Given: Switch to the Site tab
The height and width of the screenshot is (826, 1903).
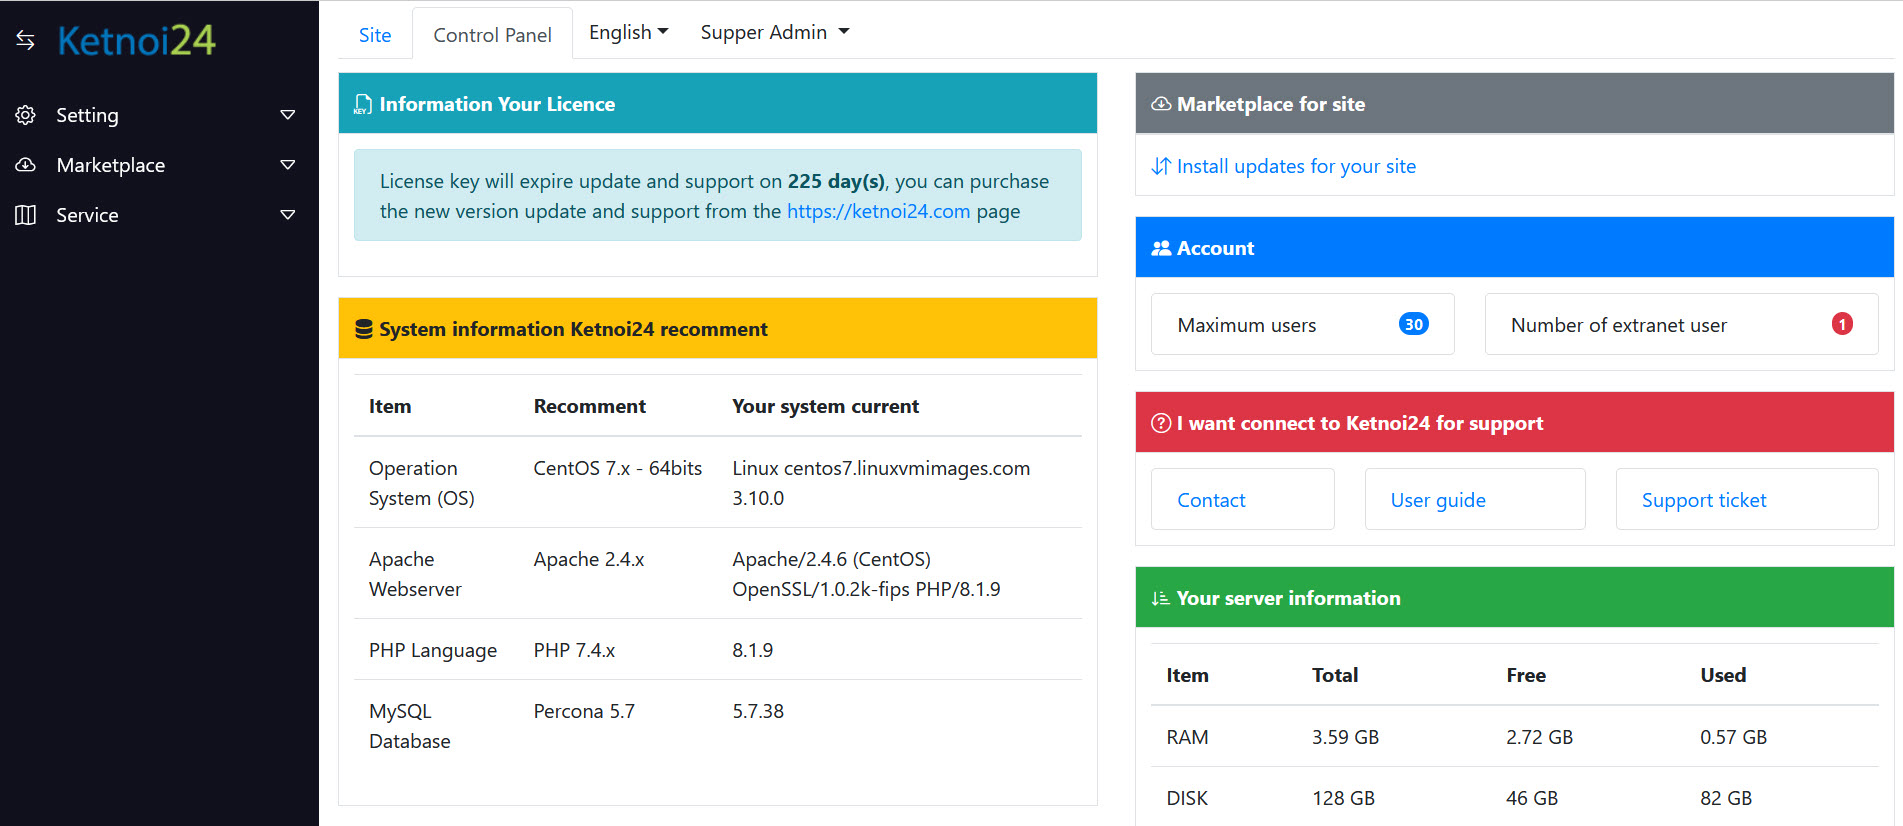Looking at the screenshot, I should click(x=375, y=35).
